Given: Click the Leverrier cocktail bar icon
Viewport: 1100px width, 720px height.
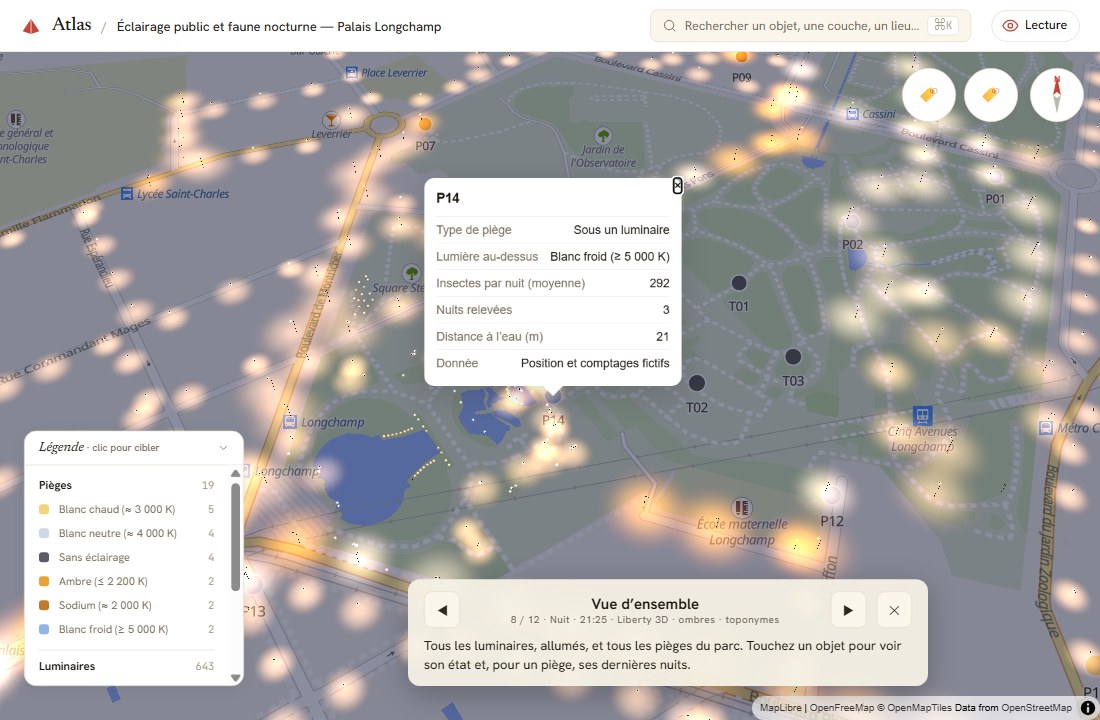Looking at the screenshot, I should pyautogui.click(x=330, y=119).
